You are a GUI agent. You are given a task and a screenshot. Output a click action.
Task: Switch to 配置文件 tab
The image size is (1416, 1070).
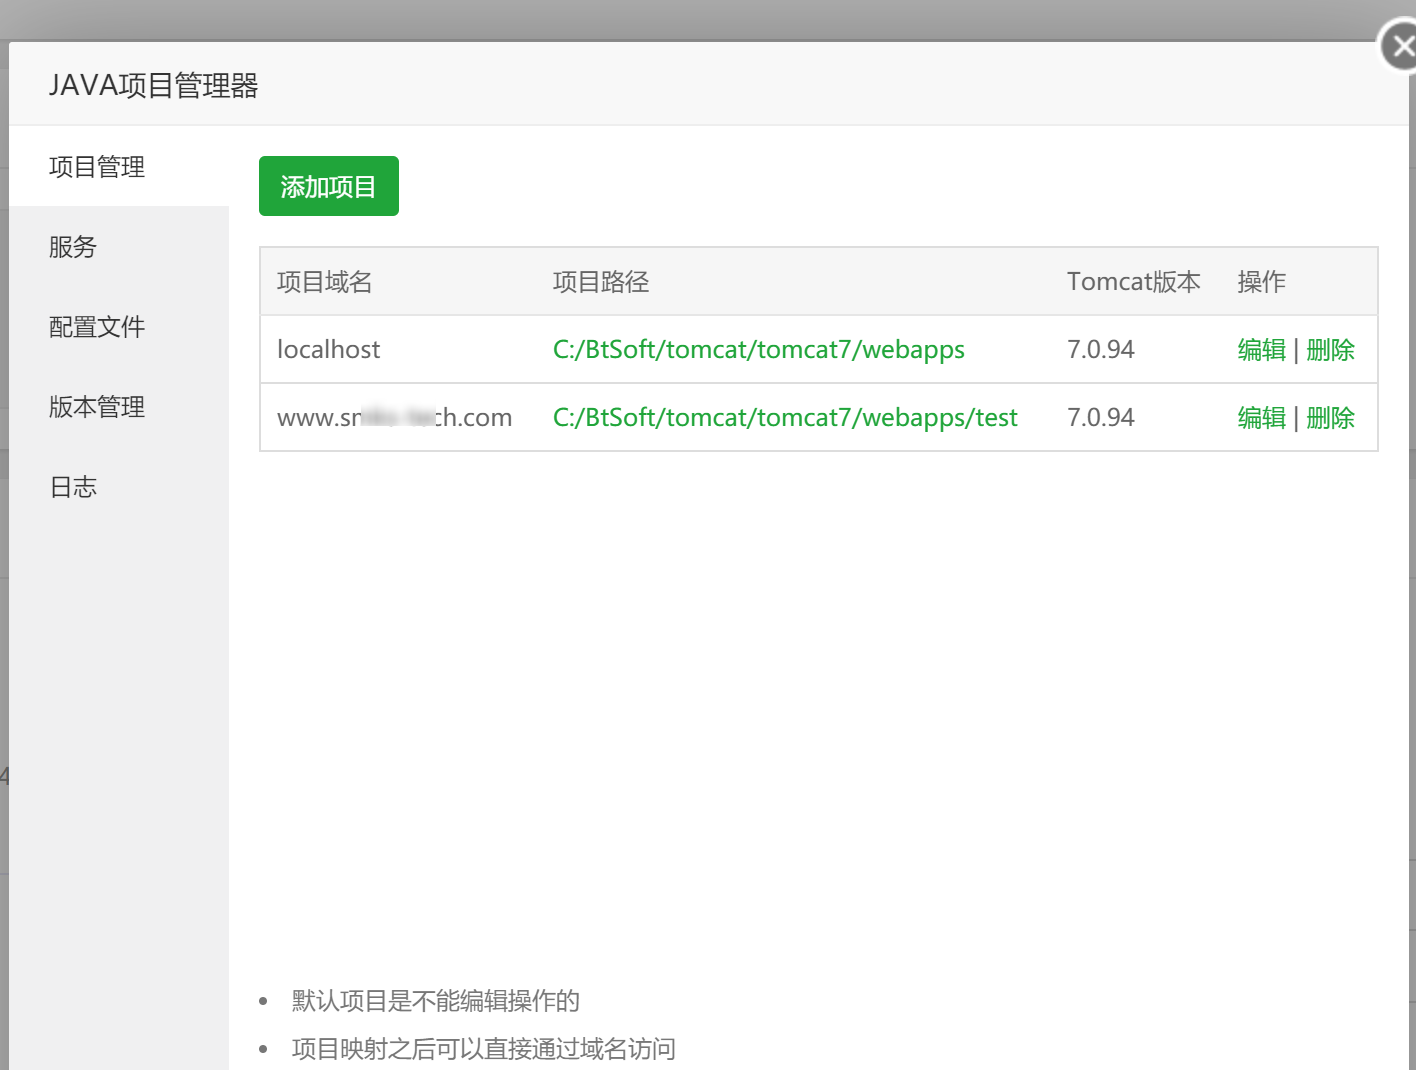click(x=119, y=326)
